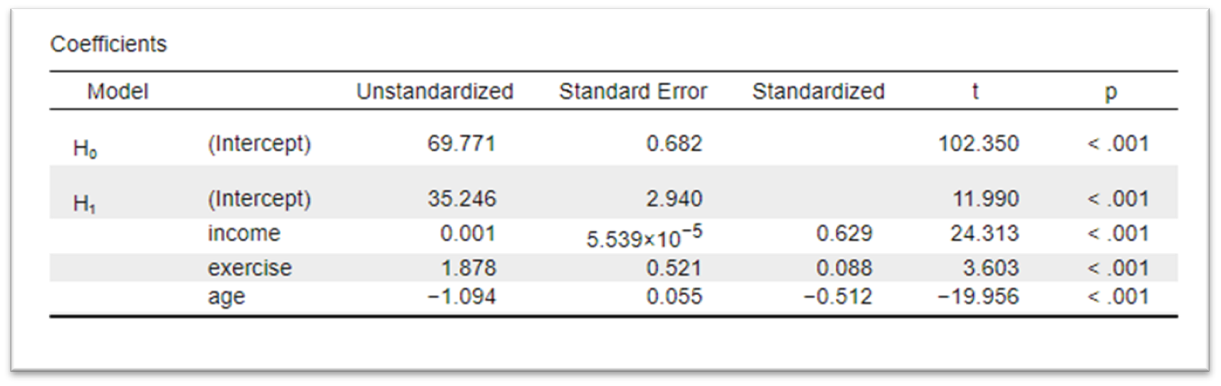This screenshot has height=386, width=1221.
Task: Click the Unstandardized column header
Action: tap(435, 92)
